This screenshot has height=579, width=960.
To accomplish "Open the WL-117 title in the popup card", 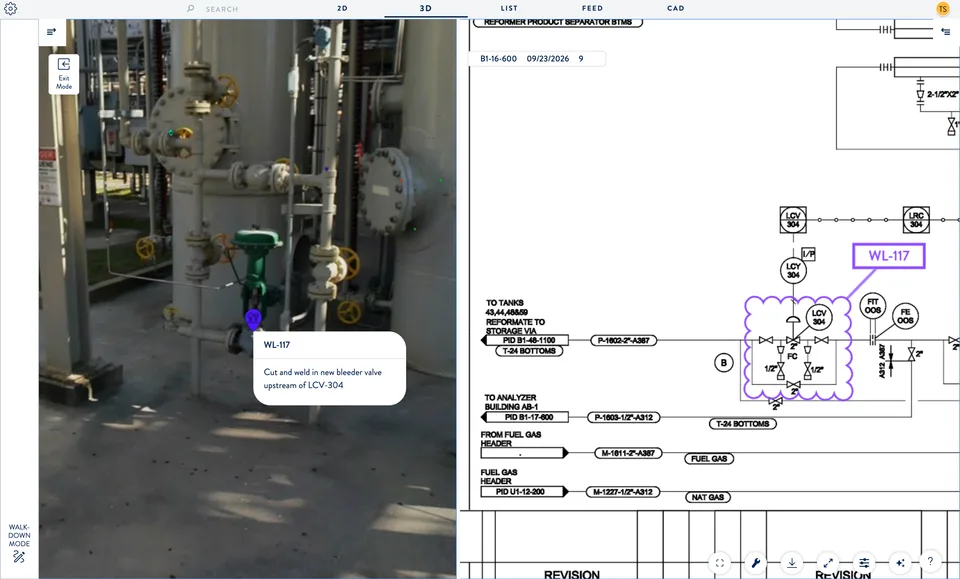I will pos(277,345).
